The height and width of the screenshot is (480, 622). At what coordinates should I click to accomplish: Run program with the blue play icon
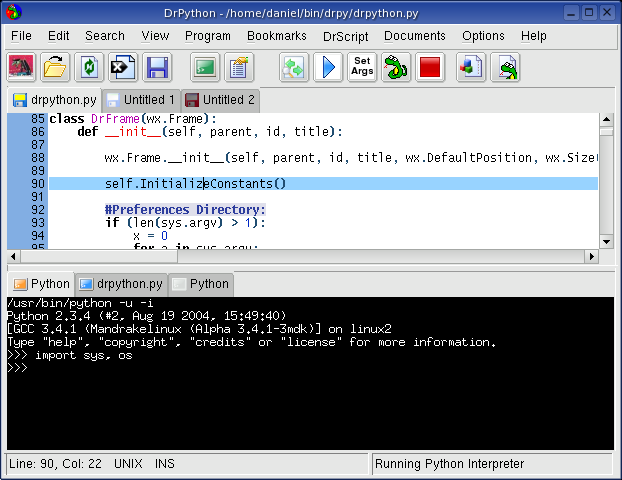[x=328, y=67]
